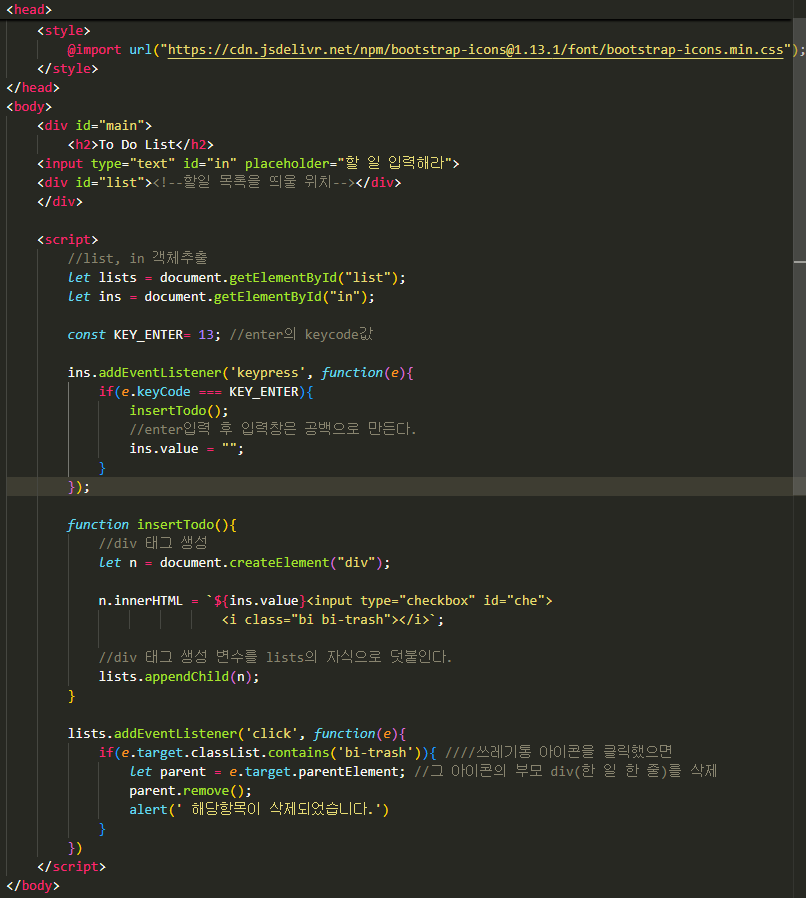Screen dimensions: 806x898
Task: Click the closing style tag
Action: click(x=68, y=69)
